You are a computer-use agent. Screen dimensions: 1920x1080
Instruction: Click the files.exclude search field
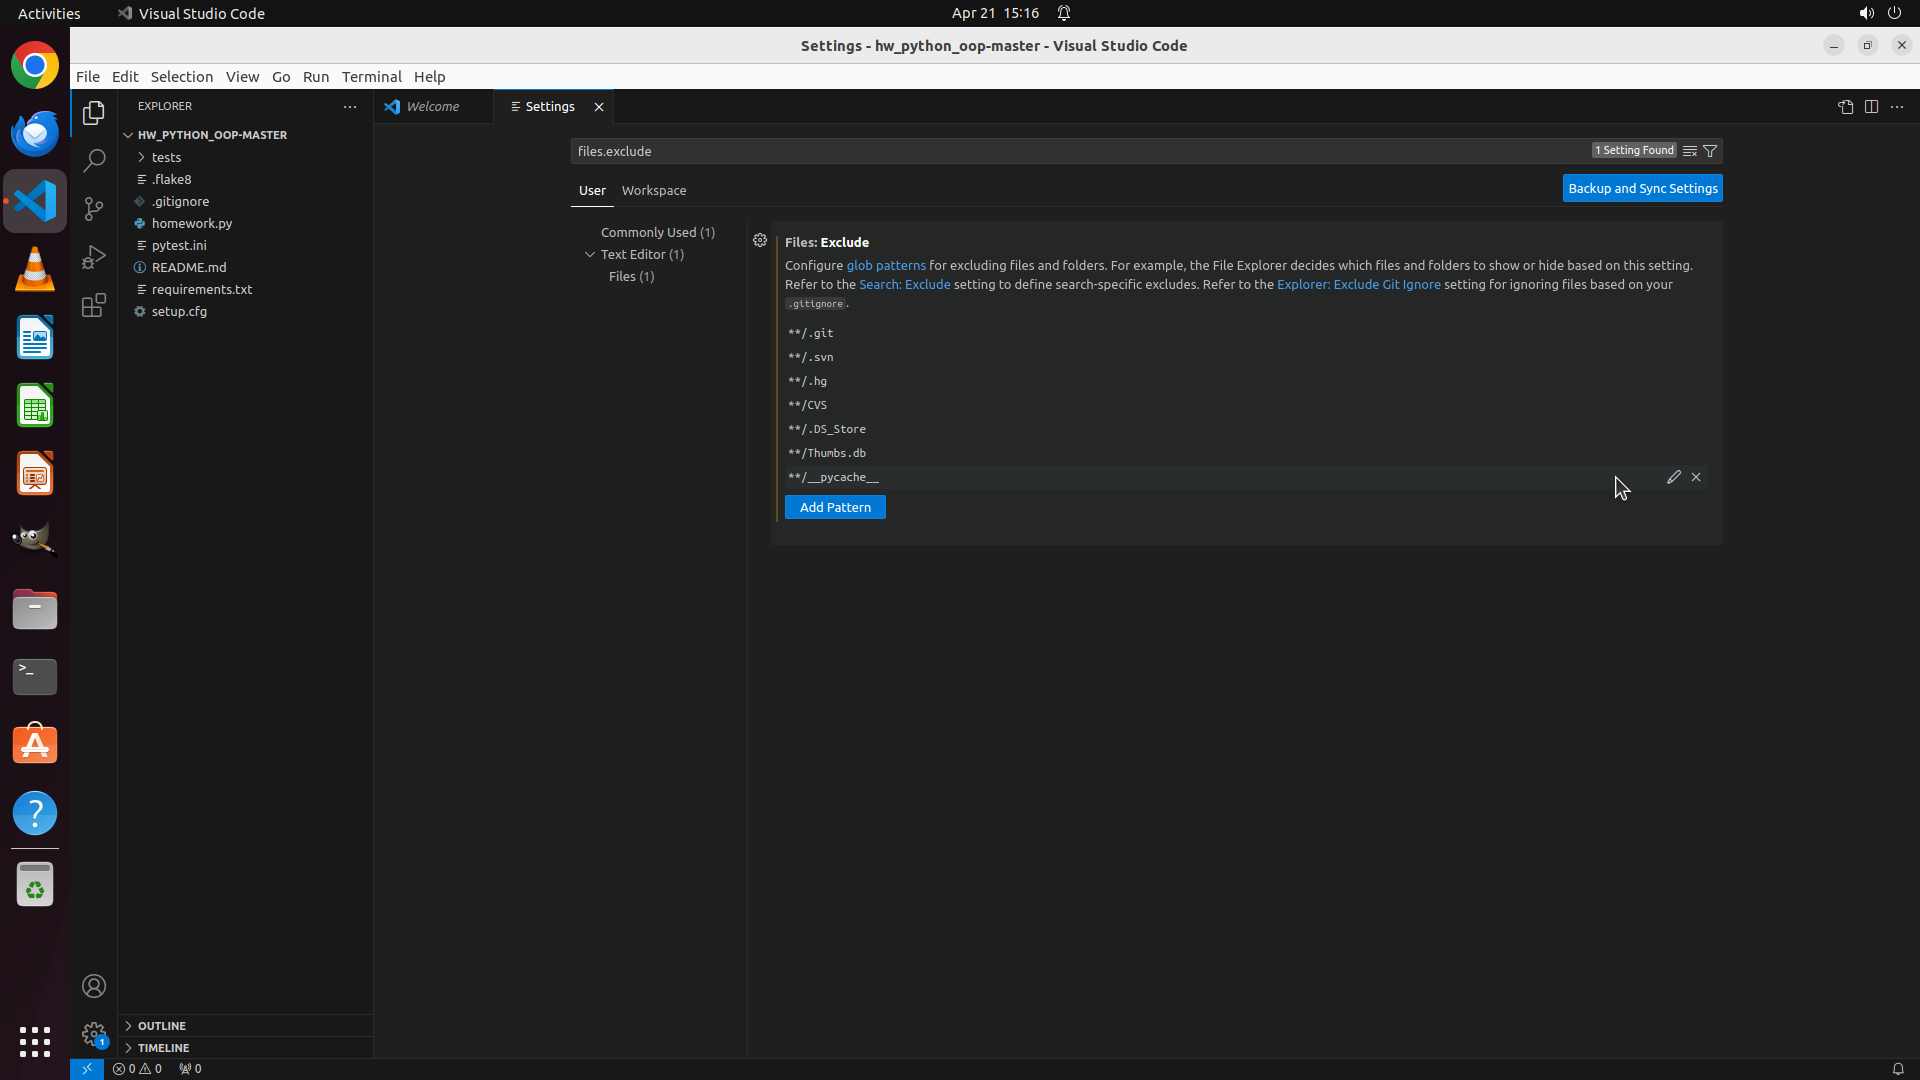pos(1080,151)
